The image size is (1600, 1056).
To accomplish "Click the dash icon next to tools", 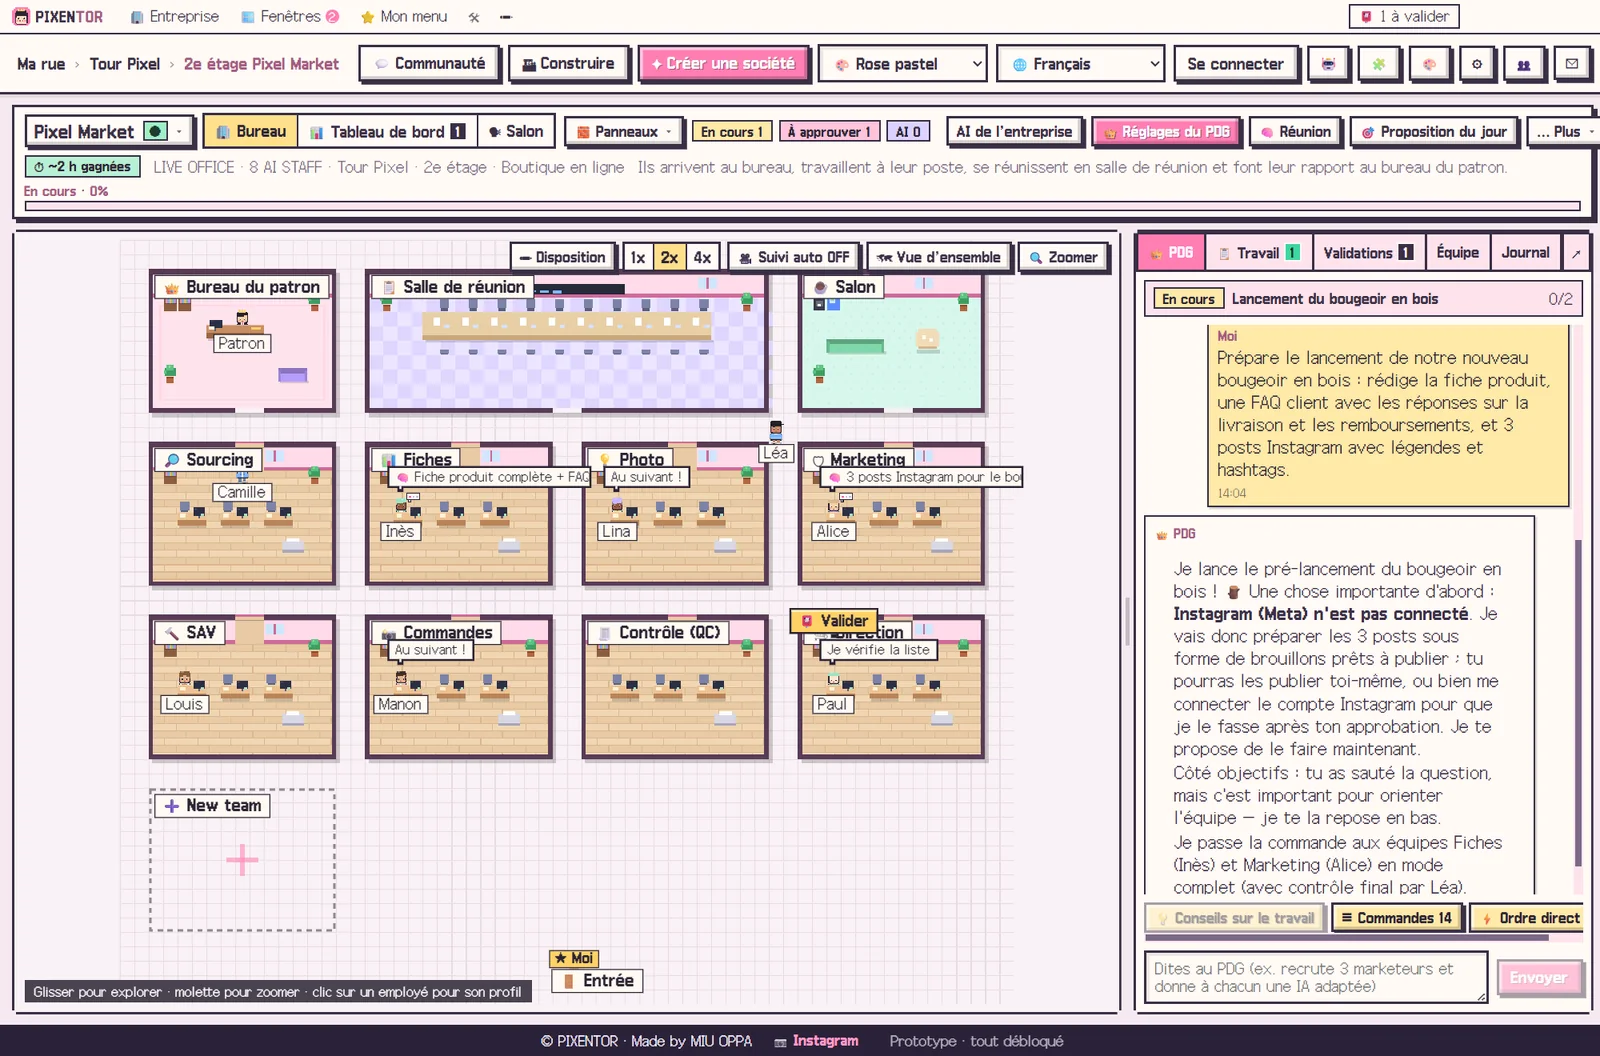I will click(x=506, y=17).
